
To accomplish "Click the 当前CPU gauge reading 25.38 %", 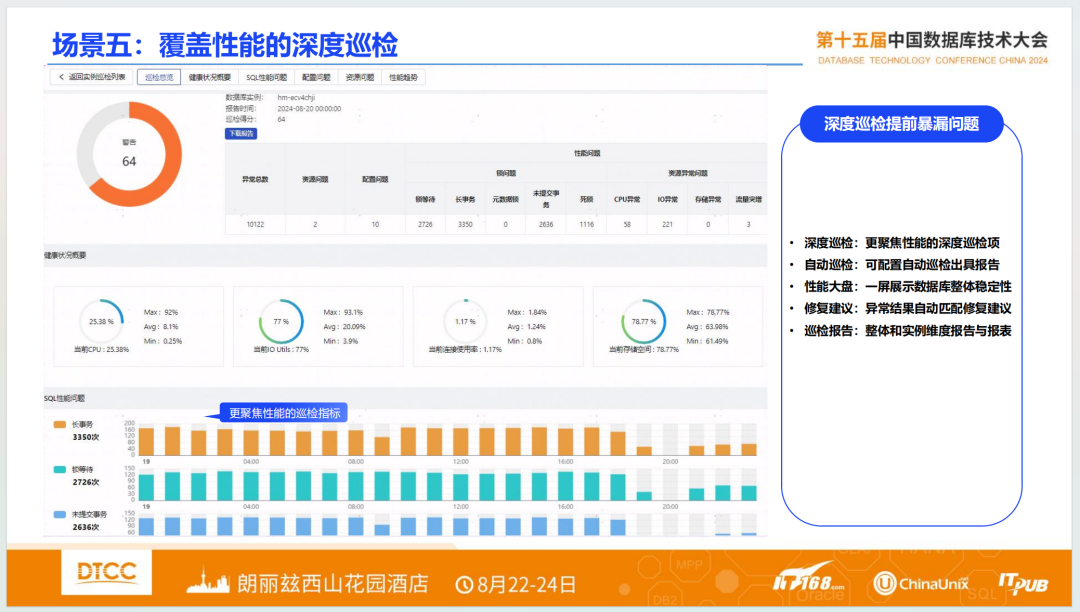I will [102, 321].
